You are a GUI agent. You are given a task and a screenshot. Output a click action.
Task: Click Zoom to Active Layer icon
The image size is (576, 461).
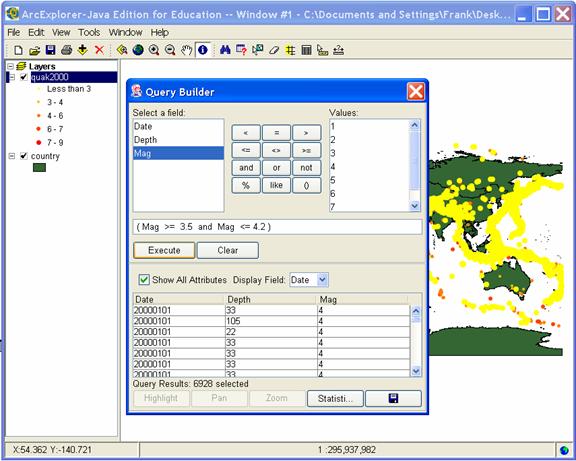coord(122,50)
